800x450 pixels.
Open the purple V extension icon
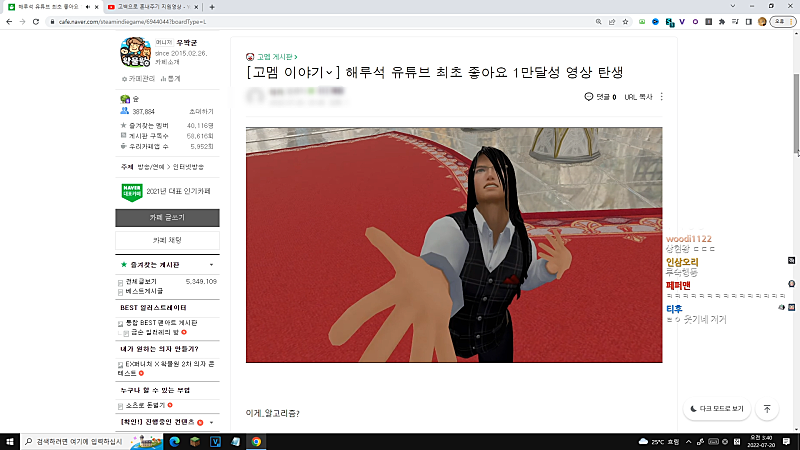(x=682, y=22)
